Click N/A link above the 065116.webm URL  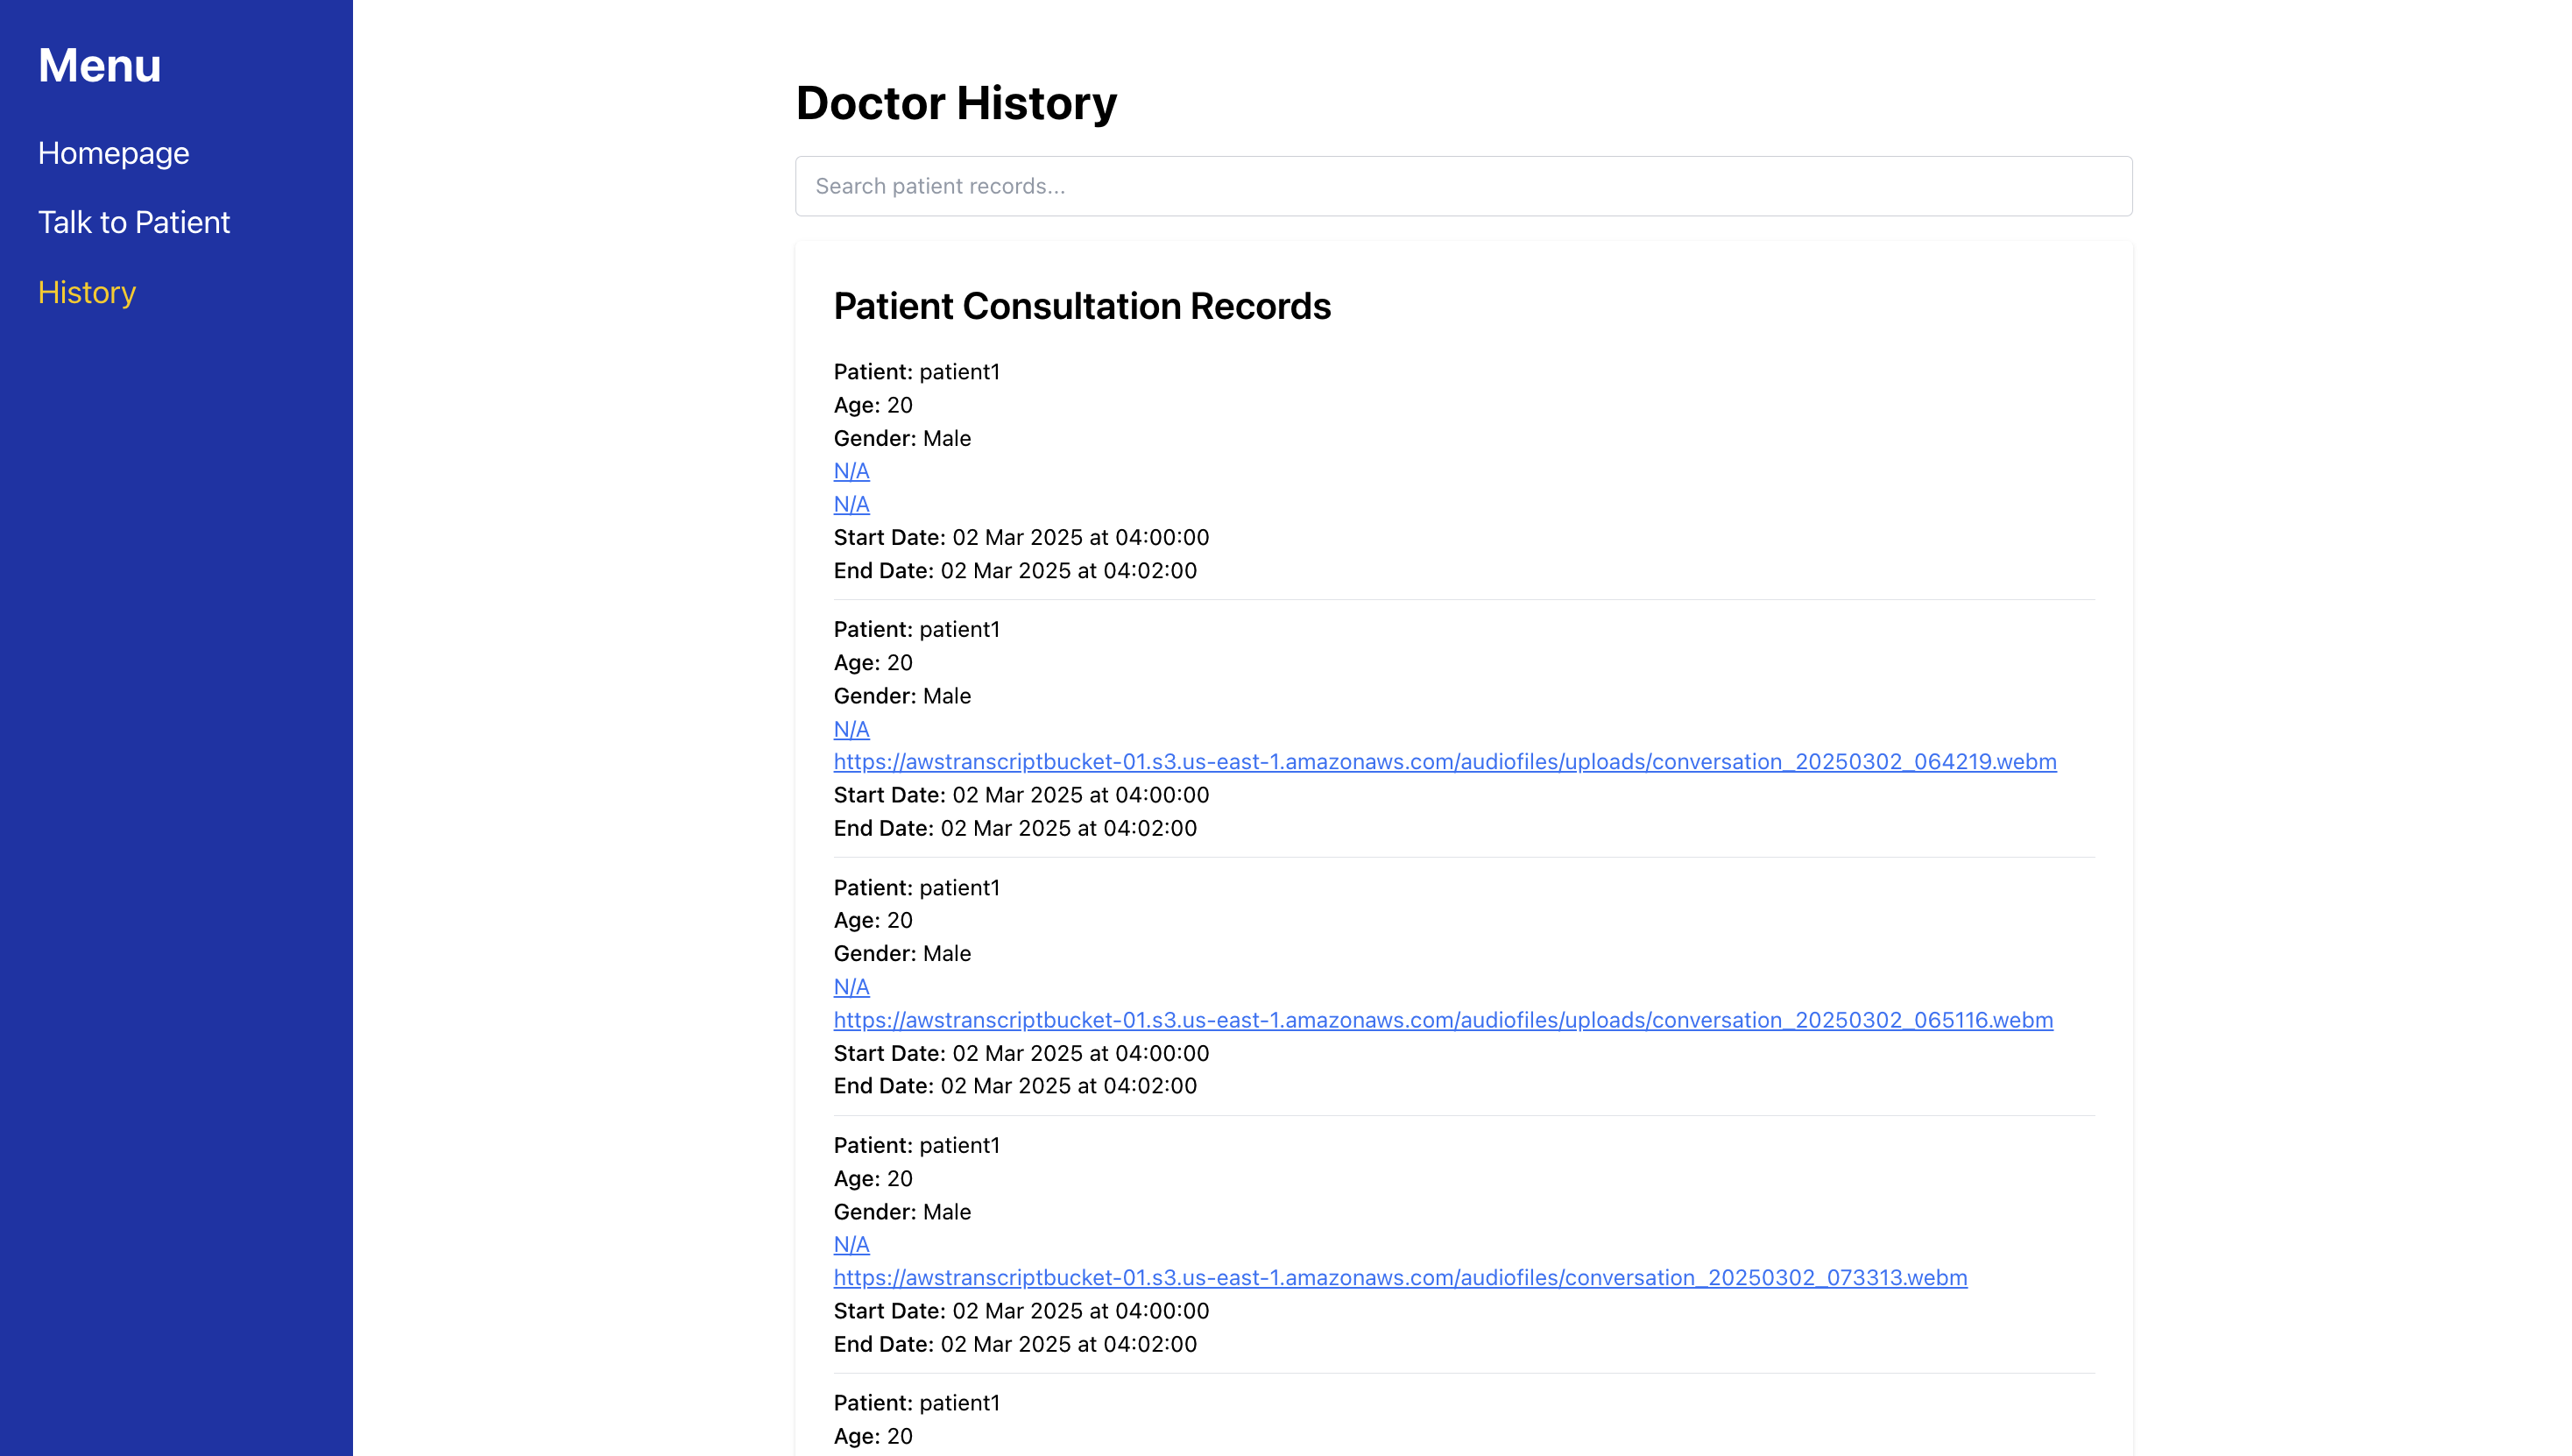[851, 987]
